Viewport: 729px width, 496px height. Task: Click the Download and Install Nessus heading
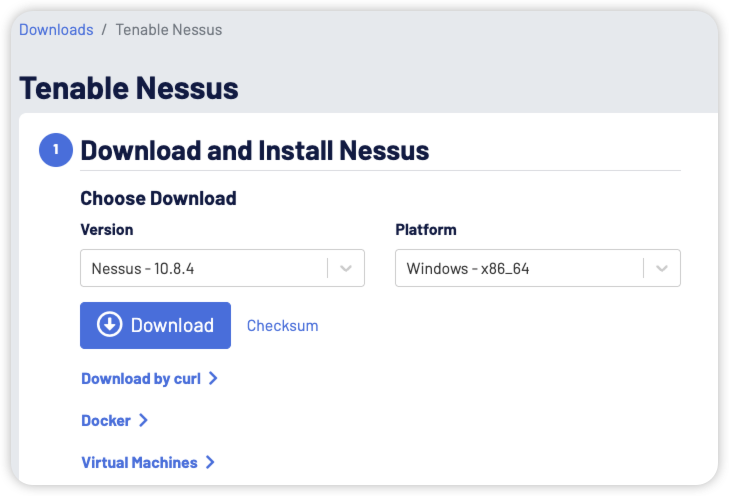pyautogui.click(x=254, y=151)
